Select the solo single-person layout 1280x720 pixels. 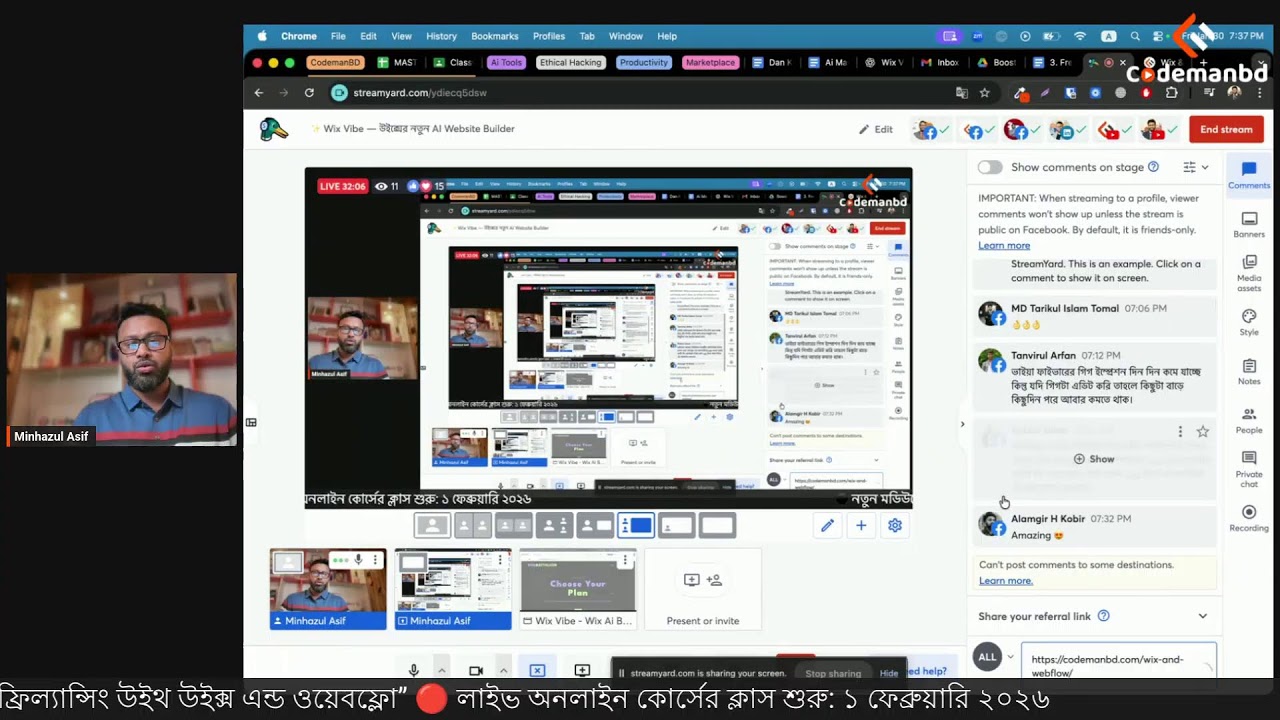click(x=432, y=525)
